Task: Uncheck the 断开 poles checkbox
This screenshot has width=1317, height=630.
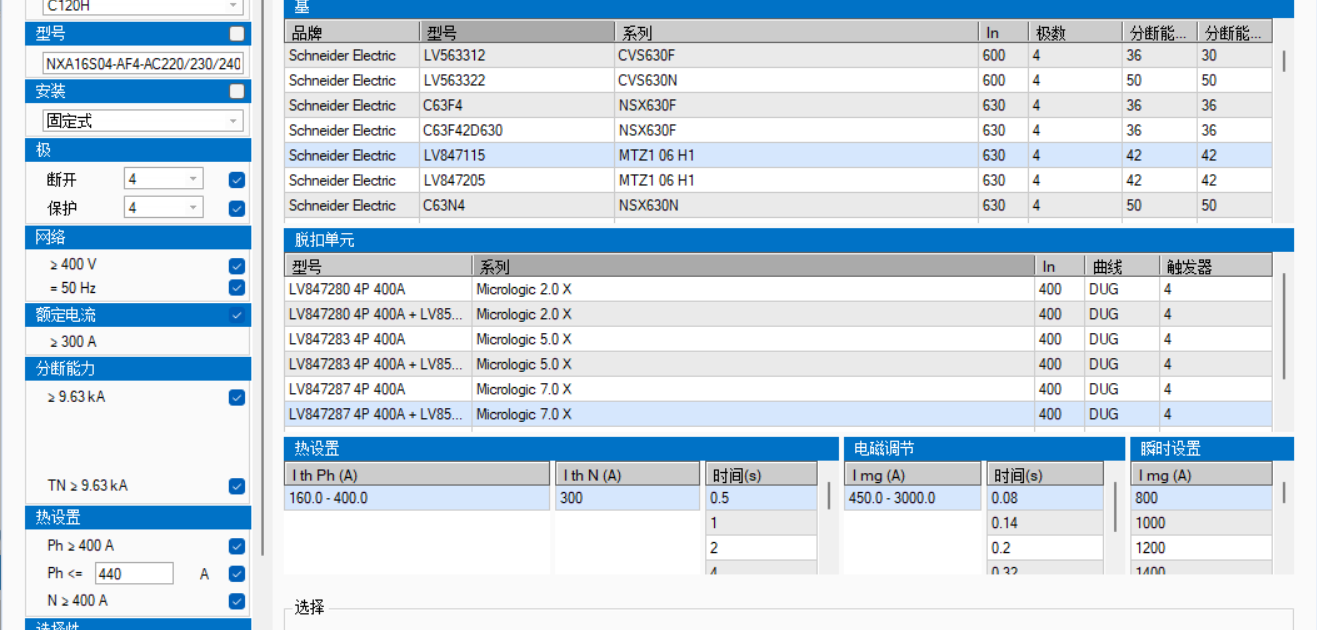Action: tap(237, 180)
